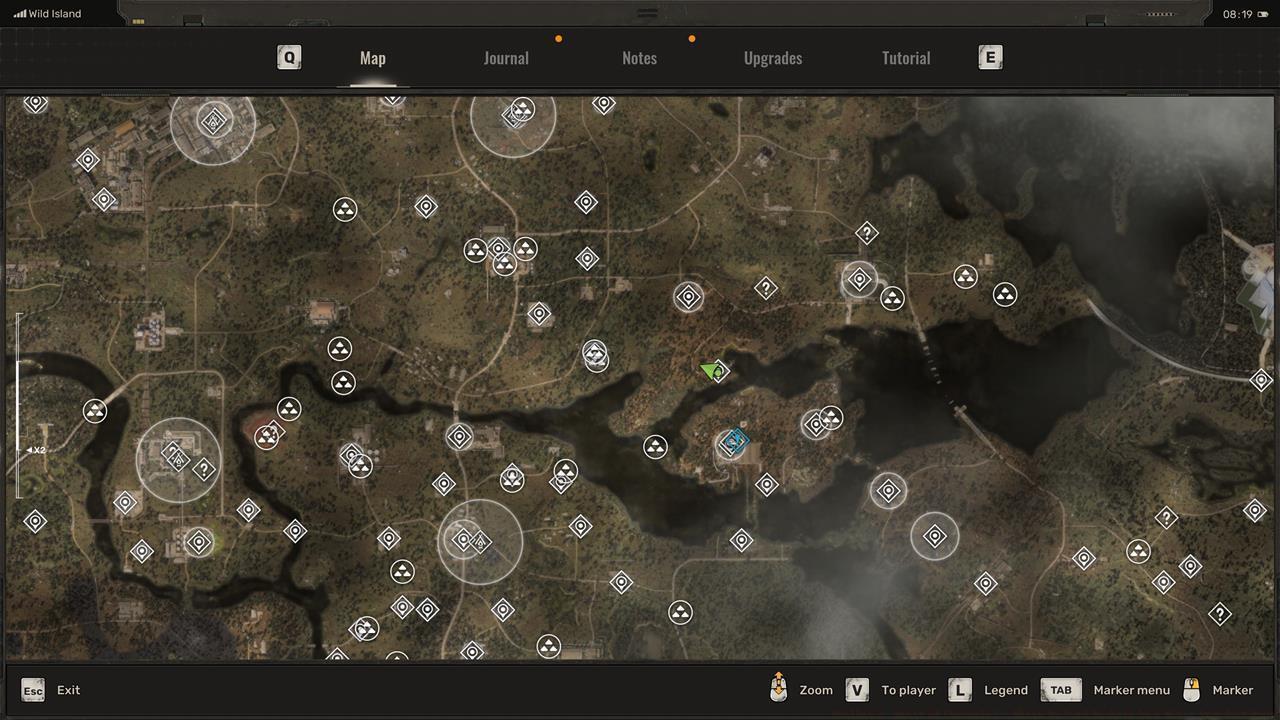Click the Map tab
Screen dimensions: 1280x720
click(x=372, y=58)
